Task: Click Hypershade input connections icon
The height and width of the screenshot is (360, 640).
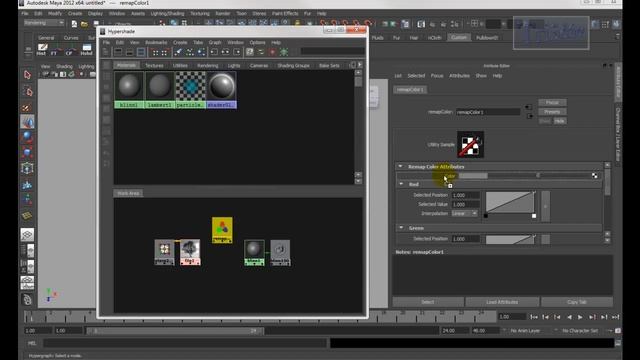Action: point(214,52)
